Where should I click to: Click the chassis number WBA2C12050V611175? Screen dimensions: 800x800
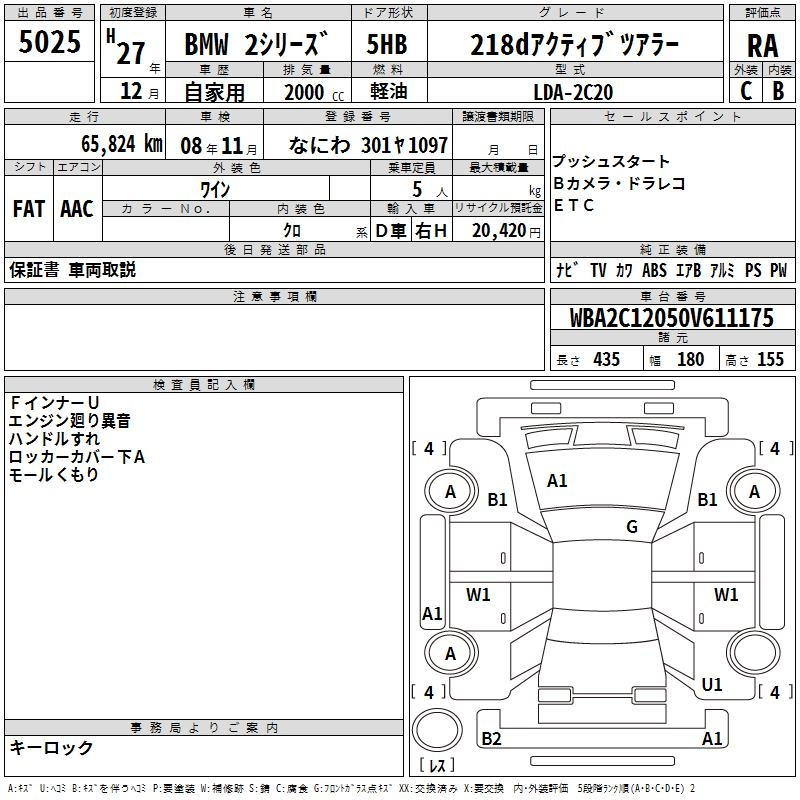[x=671, y=318]
